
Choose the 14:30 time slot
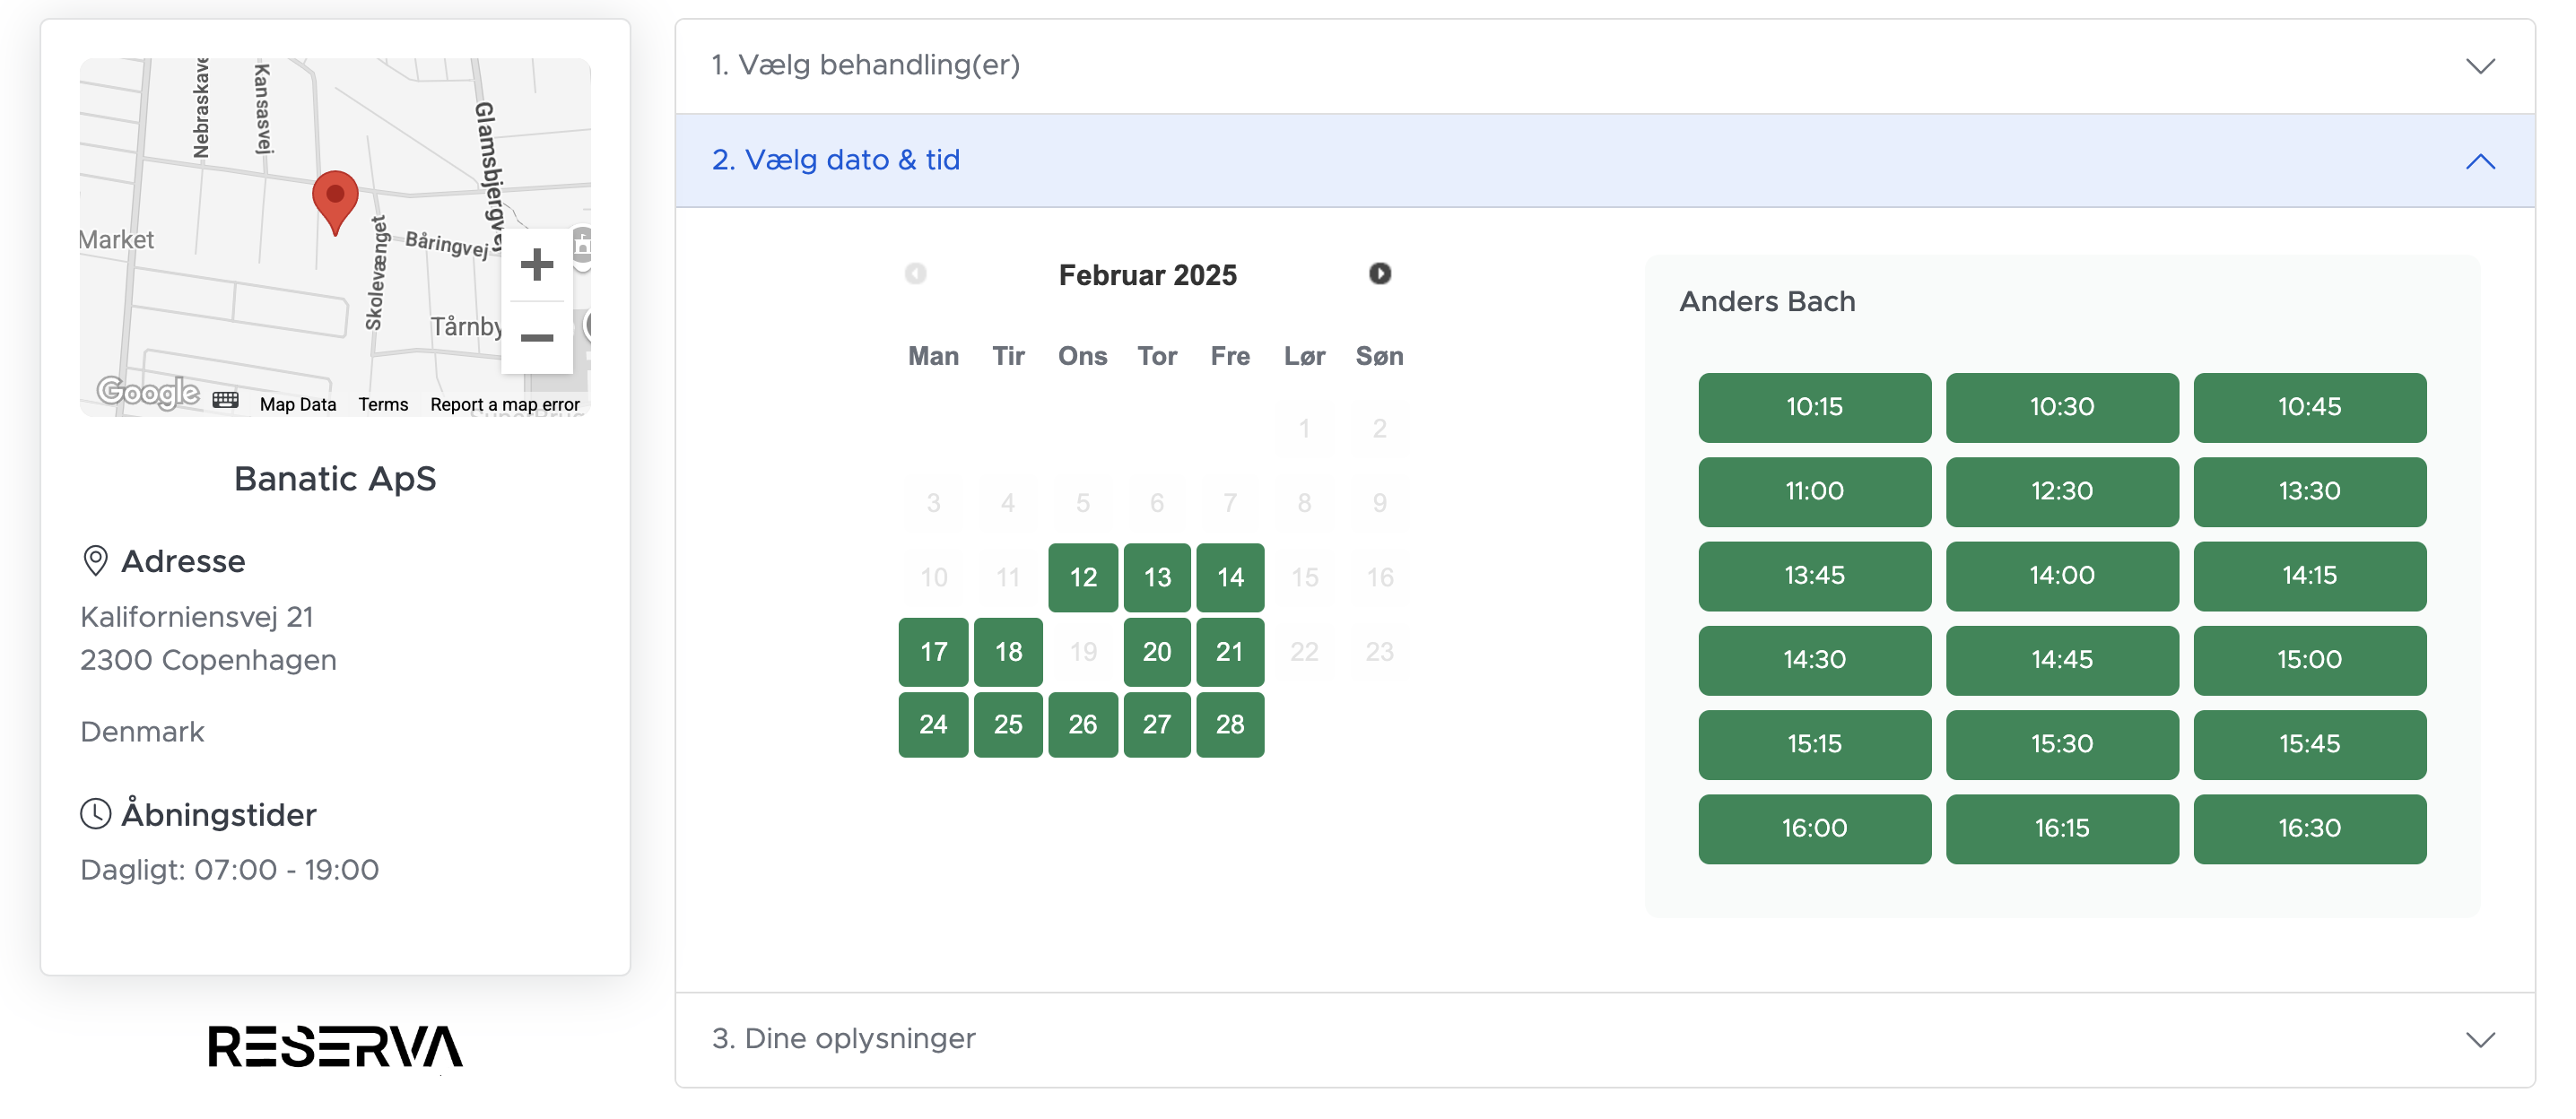pyautogui.click(x=1814, y=660)
